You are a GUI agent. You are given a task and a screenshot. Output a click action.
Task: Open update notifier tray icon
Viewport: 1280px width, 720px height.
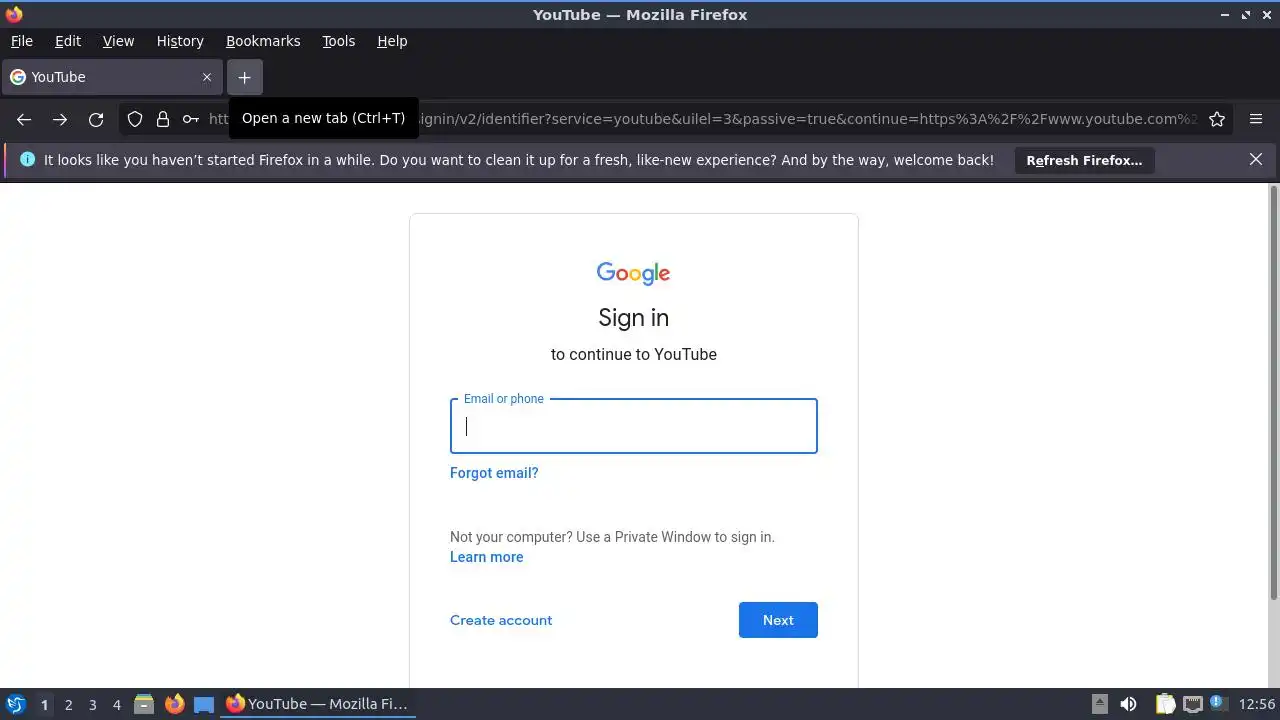tap(1218, 704)
